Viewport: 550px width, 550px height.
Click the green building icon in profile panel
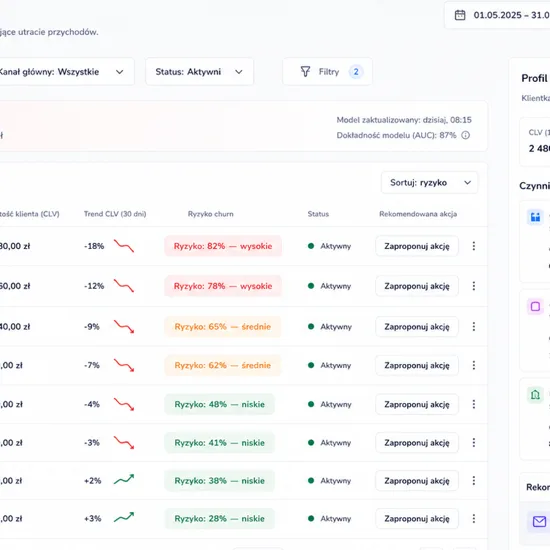535,395
